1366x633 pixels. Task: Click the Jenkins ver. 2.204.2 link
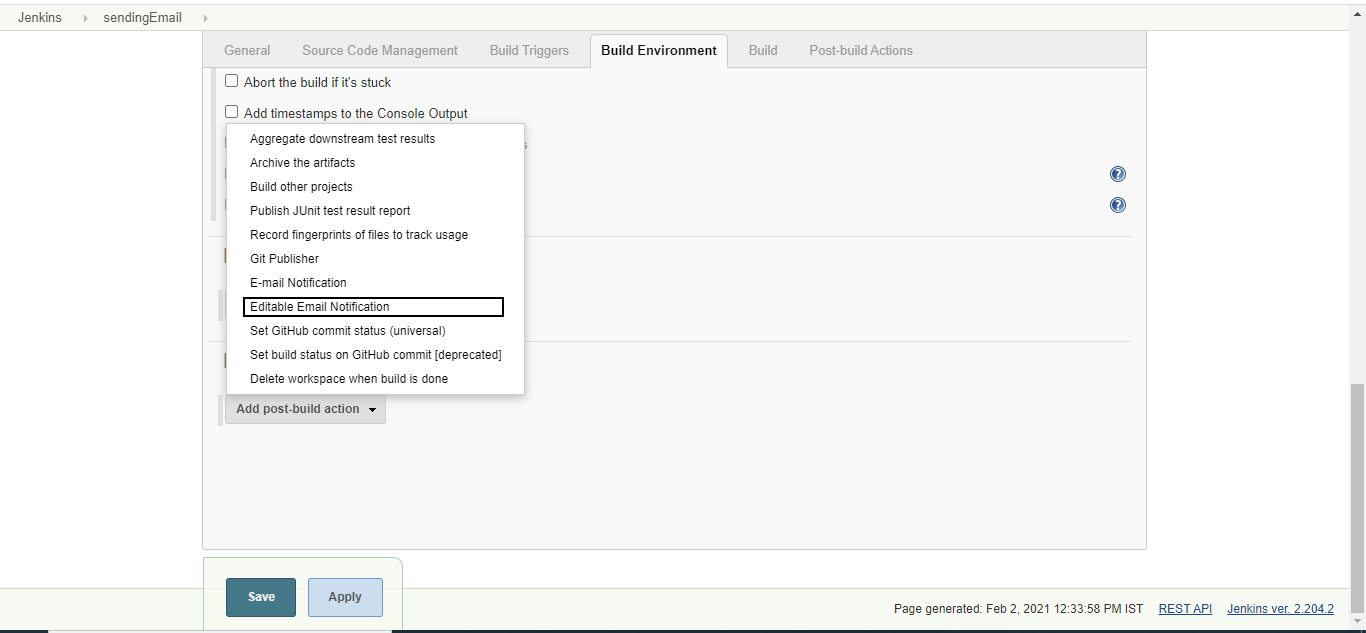(x=1280, y=608)
